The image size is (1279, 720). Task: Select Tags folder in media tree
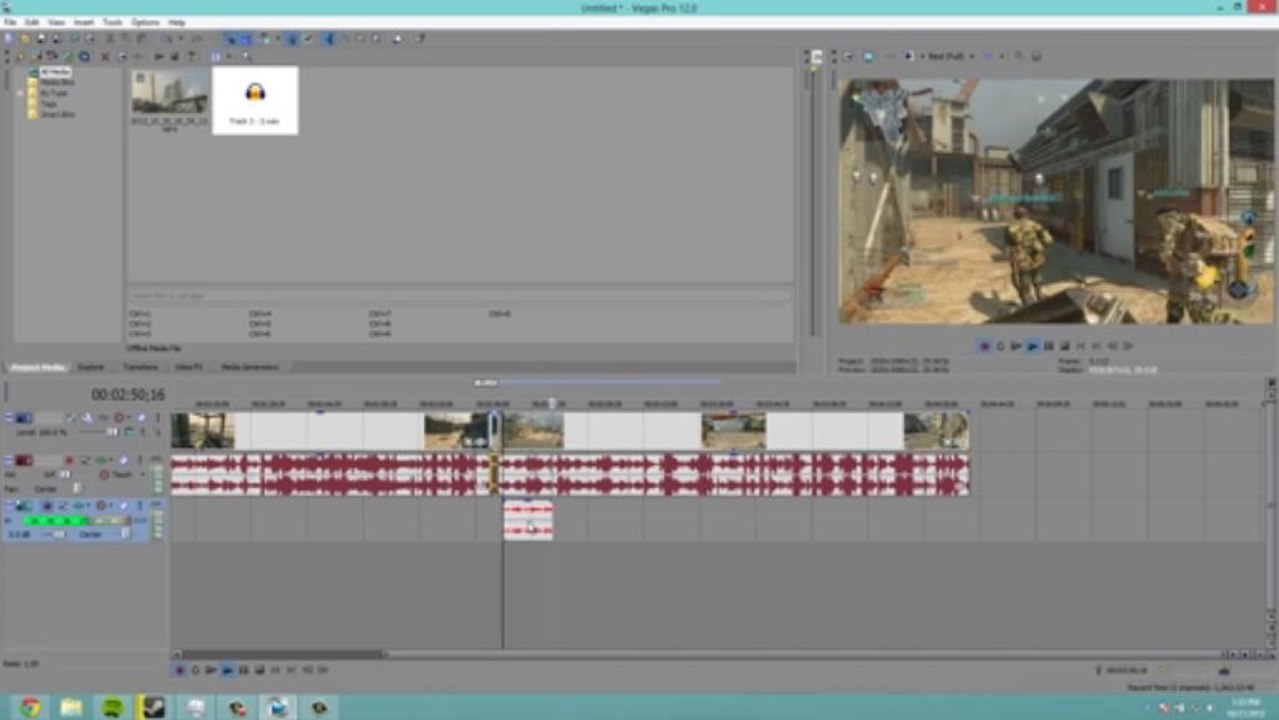pos(48,104)
